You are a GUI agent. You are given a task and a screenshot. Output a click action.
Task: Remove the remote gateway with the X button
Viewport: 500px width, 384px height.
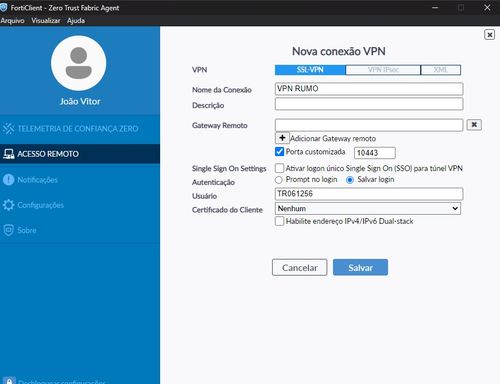coord(474,125)
